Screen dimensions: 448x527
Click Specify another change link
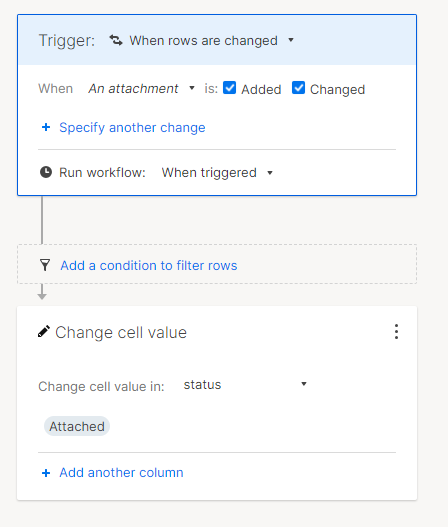(x=132, y=127)
